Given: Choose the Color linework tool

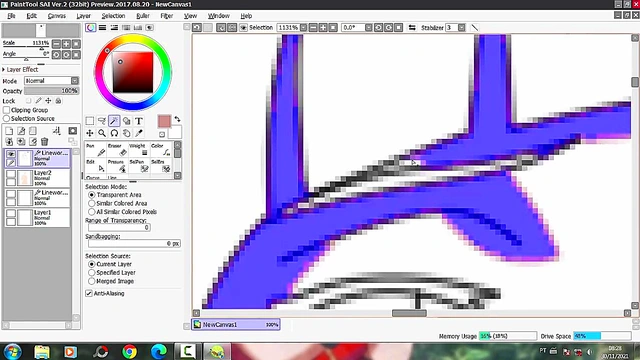Looking at the screenshot, I should click(x=160, y=150).
